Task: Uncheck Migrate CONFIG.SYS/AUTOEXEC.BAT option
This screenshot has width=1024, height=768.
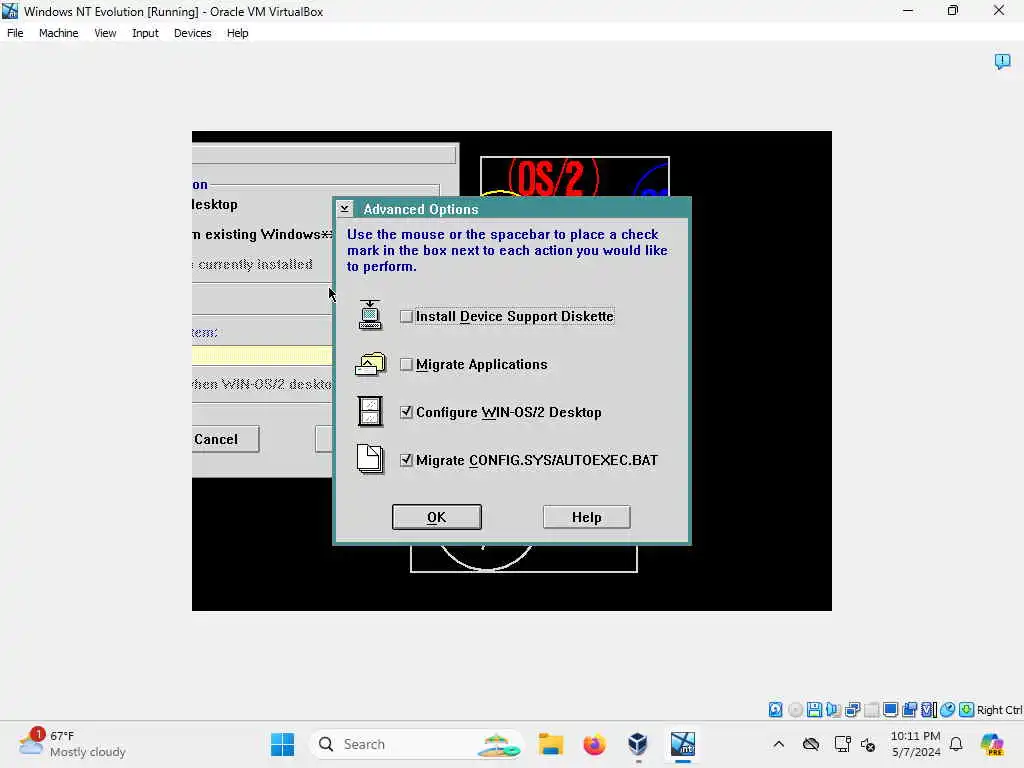Action: [406, 460]
